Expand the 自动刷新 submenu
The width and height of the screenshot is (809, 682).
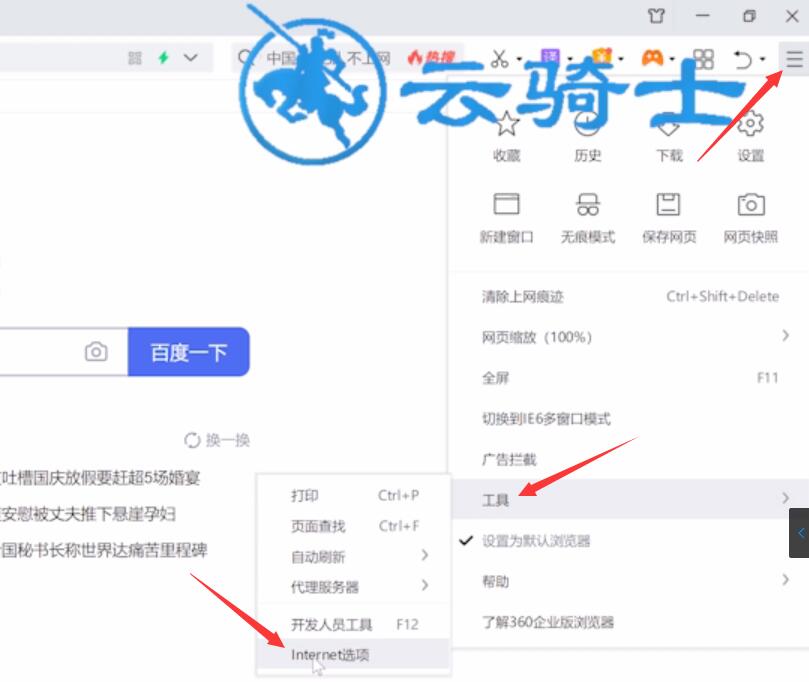click(x=354, y=556)
